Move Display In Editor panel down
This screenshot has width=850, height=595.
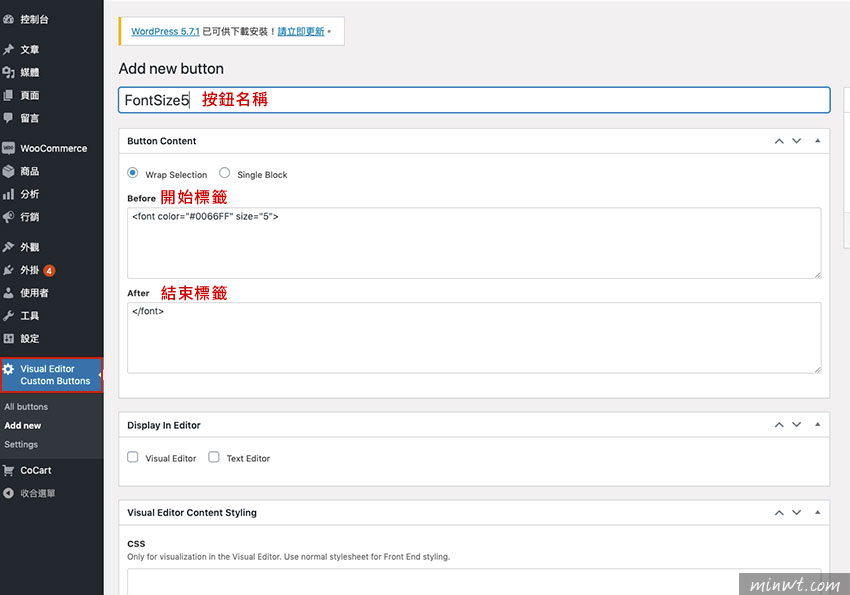tap(796, 424)
